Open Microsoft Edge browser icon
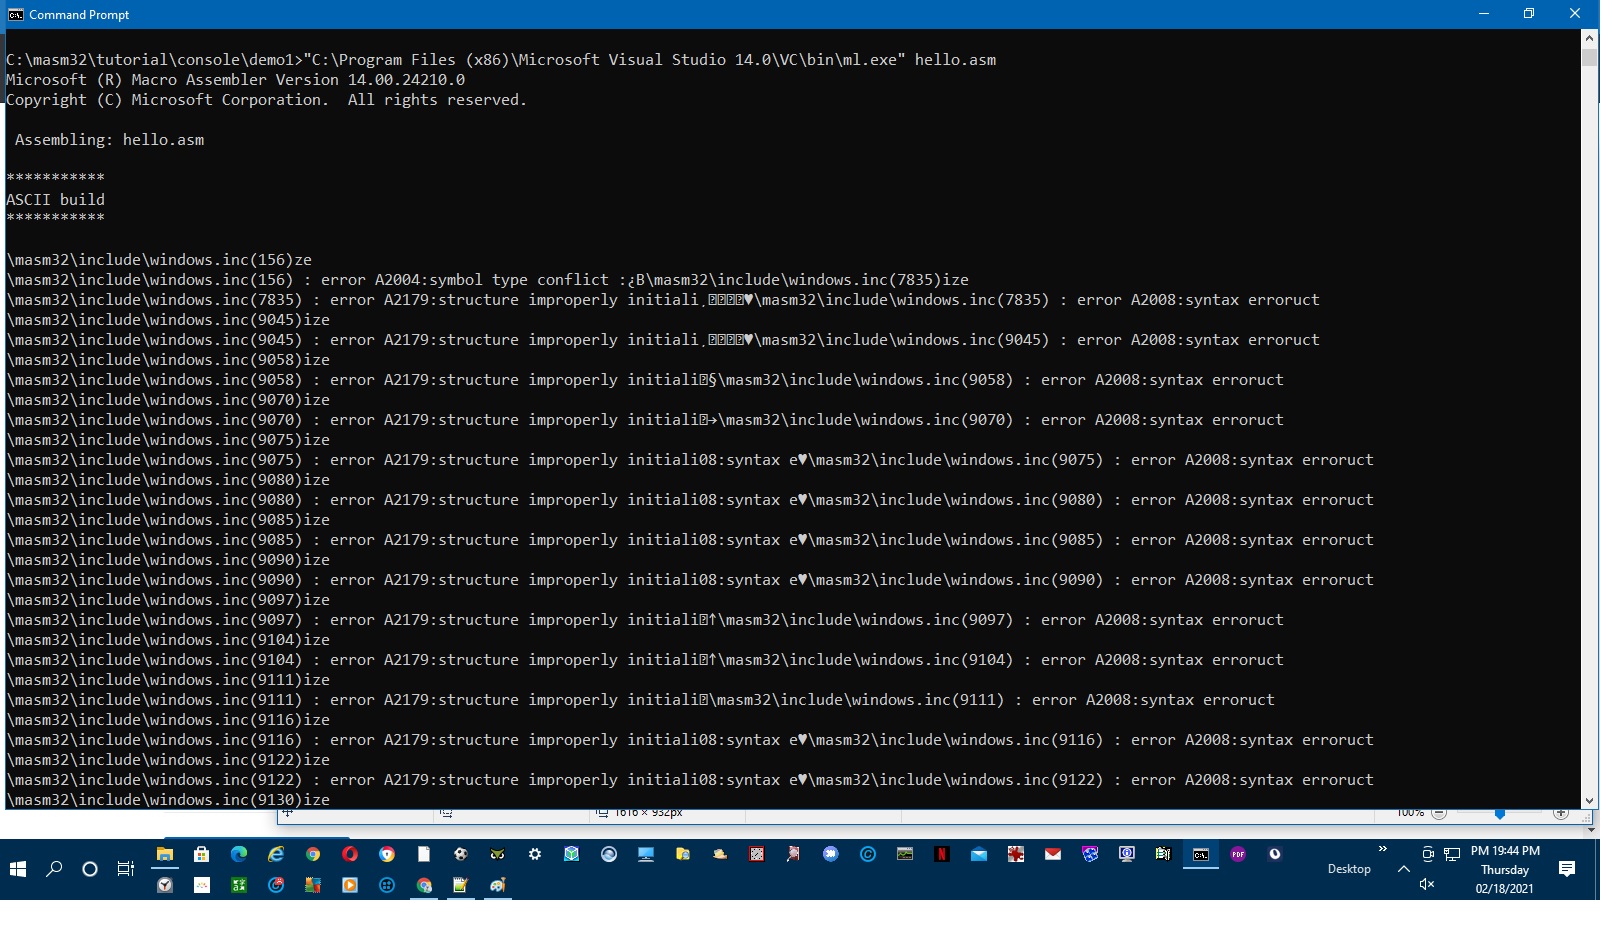 click(x=239, y=854)
